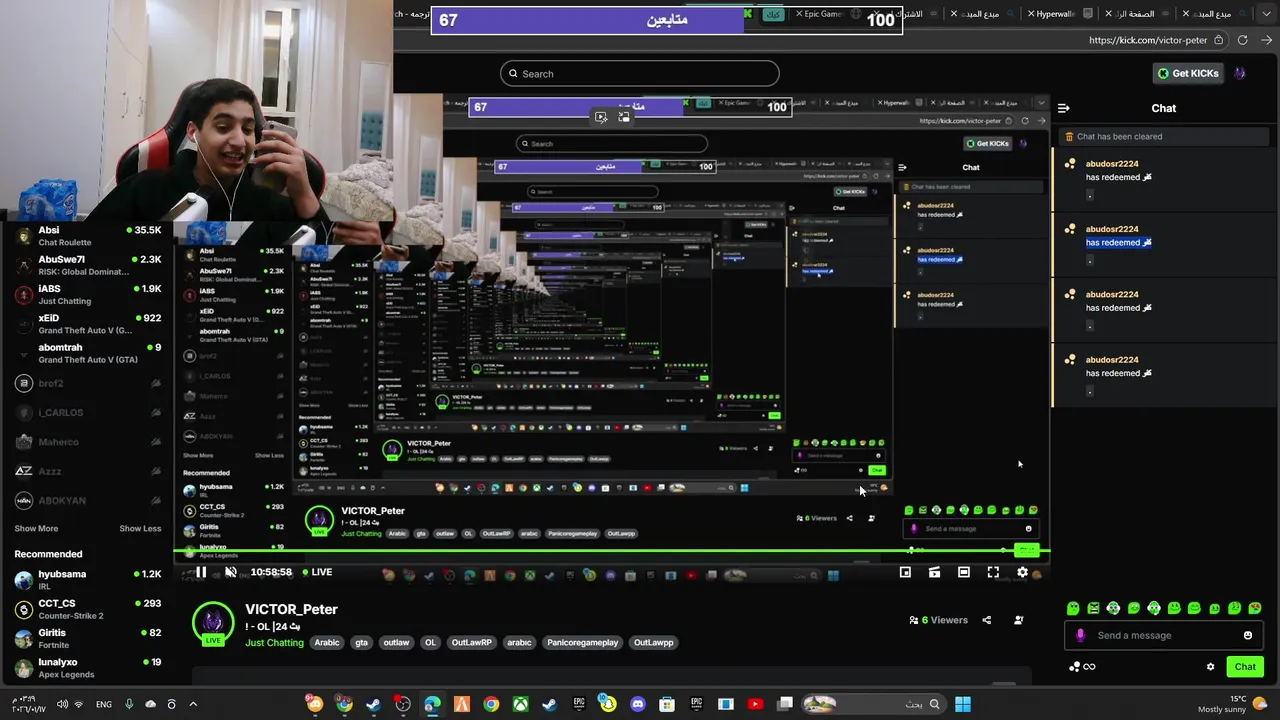Open offline channel Azzz
The height and width of the screenshot is (720, 1280).
(88, 471)
